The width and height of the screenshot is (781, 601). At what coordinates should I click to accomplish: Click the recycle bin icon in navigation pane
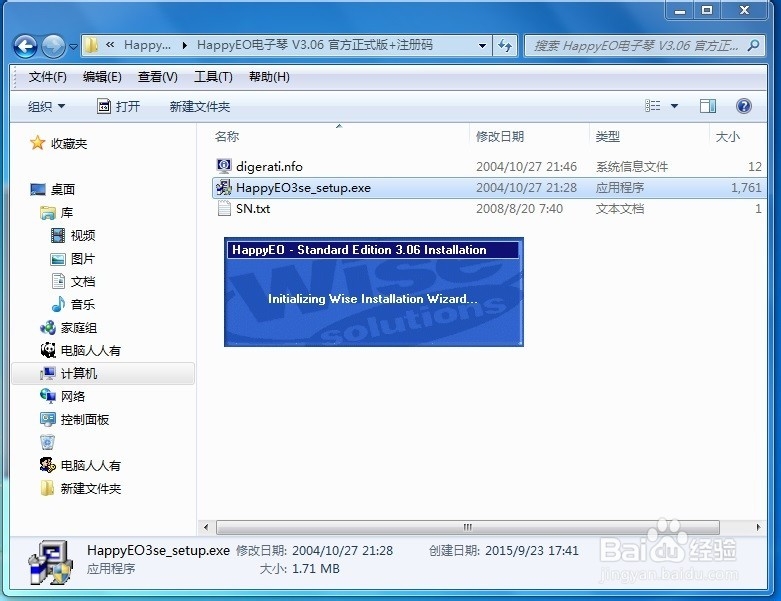click(x=47, y=442)
